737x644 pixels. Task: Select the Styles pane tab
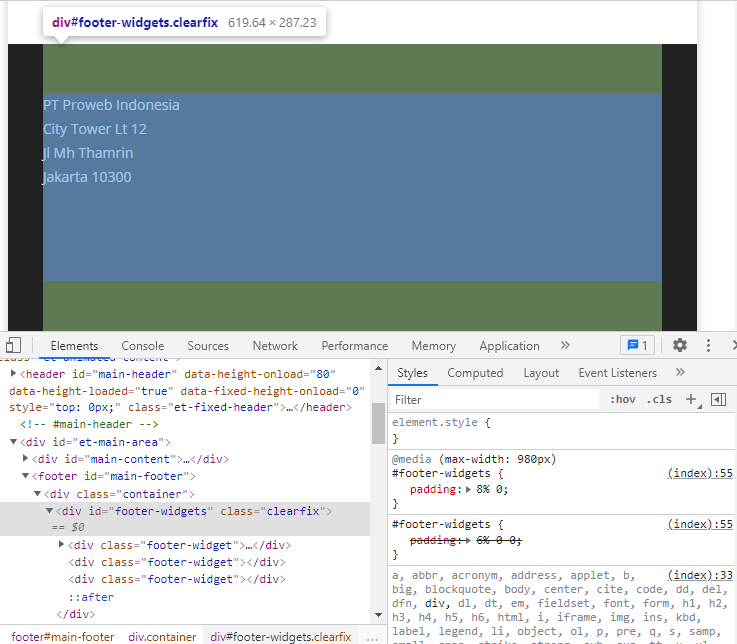click(x=412, y=373)
